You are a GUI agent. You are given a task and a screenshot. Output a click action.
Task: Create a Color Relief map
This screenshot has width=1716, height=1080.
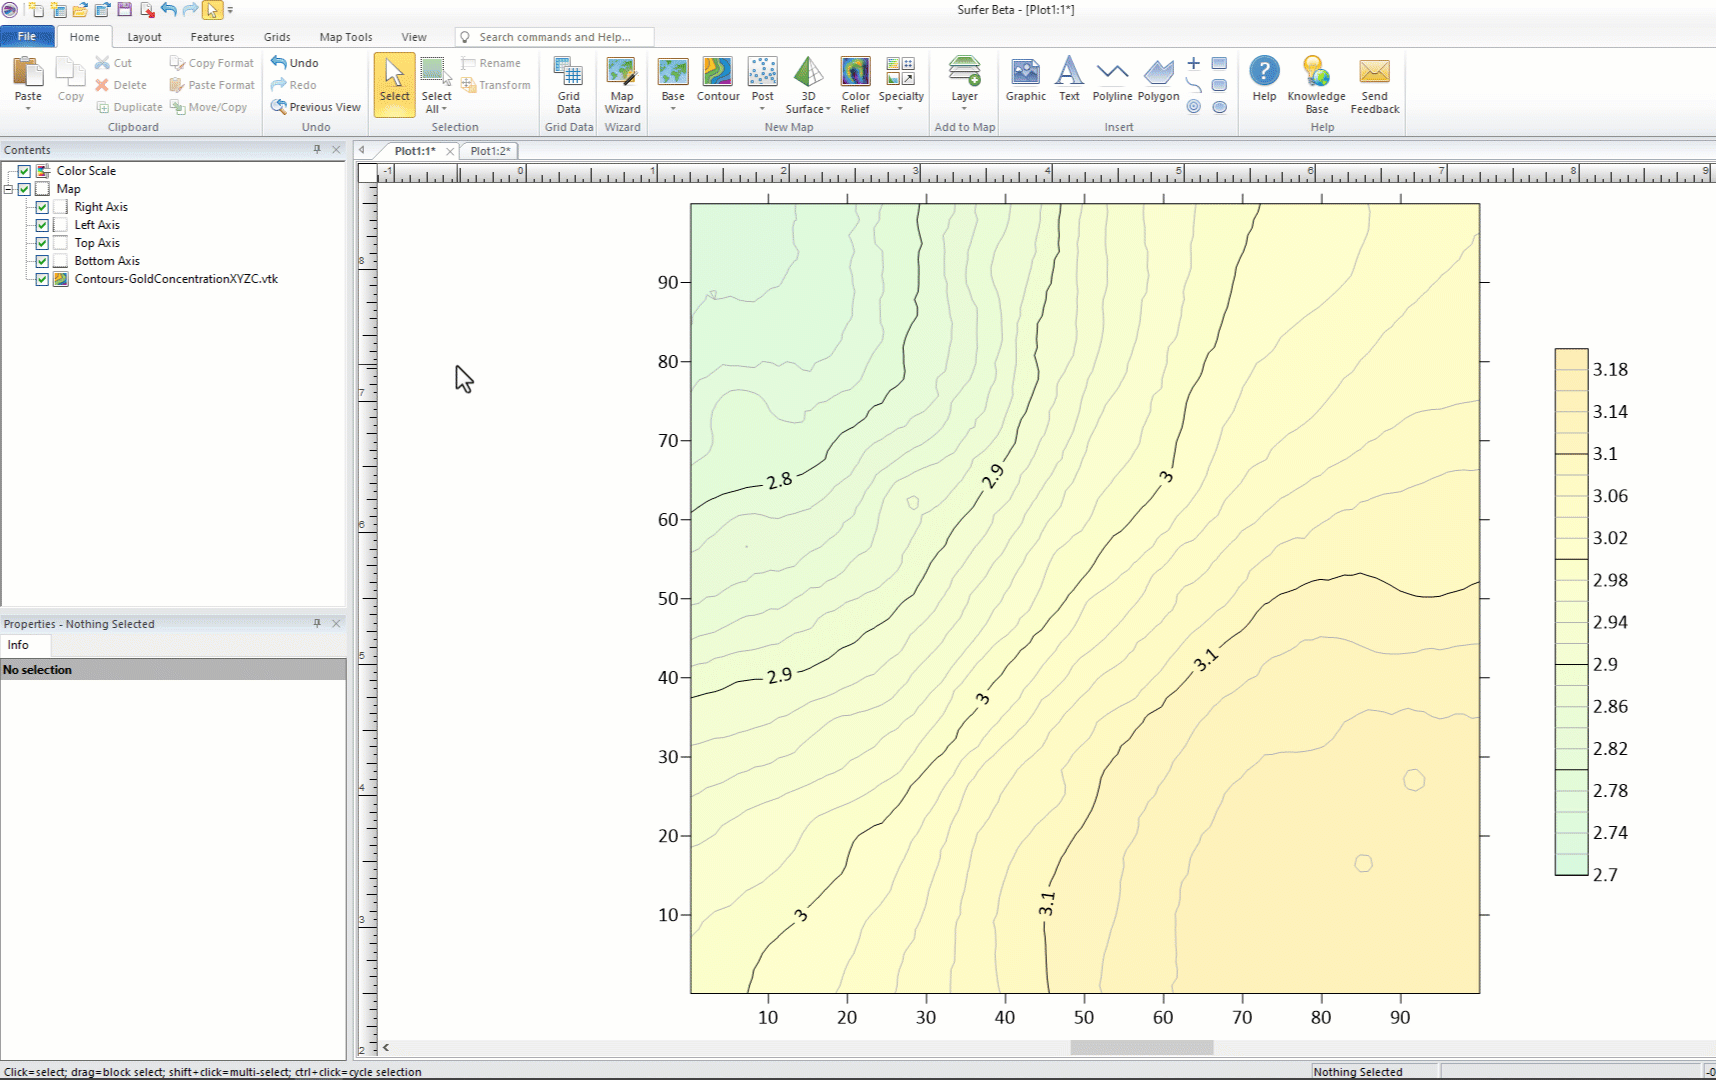[855, 85]
